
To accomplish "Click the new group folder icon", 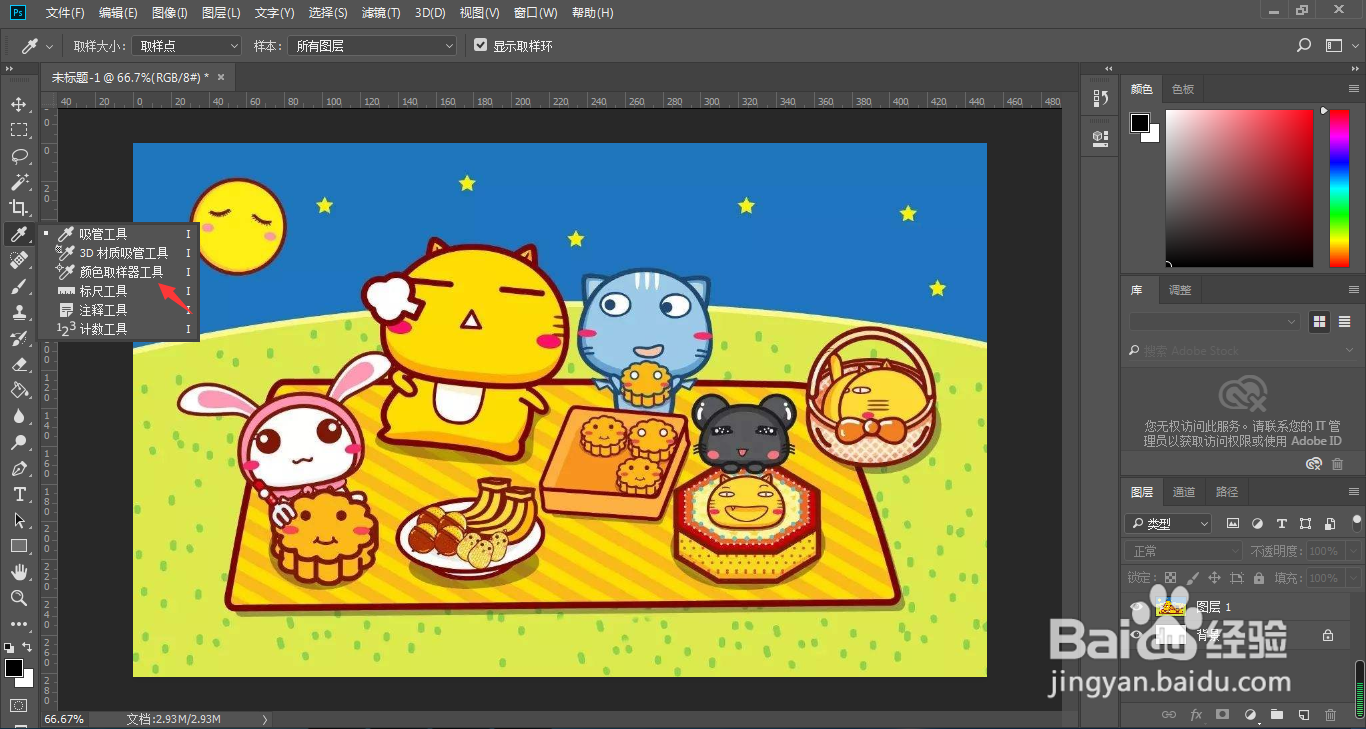I will point(1276,715).
